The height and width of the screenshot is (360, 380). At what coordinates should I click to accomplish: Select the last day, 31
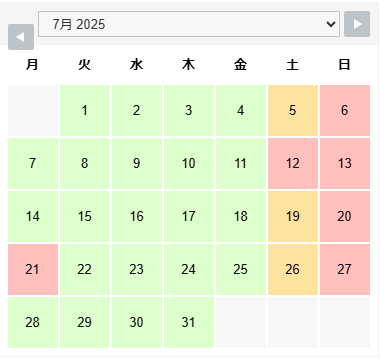[x=189, y=322]
